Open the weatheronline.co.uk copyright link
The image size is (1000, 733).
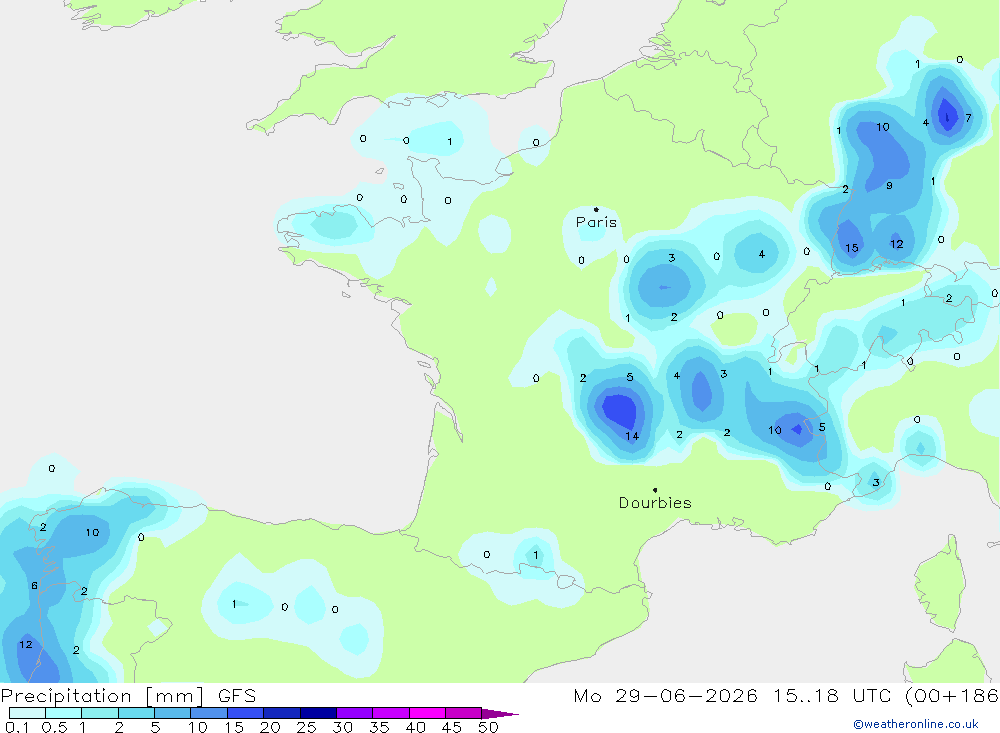point(916,724)
